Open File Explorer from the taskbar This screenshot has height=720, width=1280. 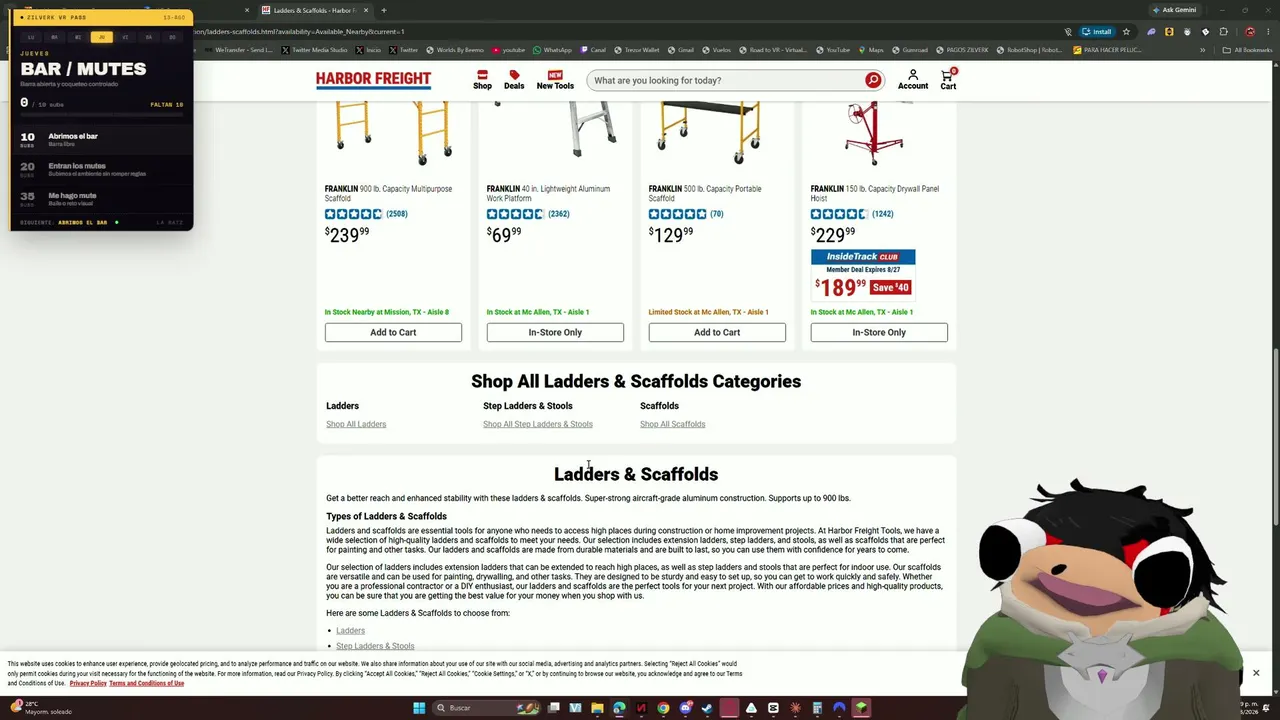[597, 708]
